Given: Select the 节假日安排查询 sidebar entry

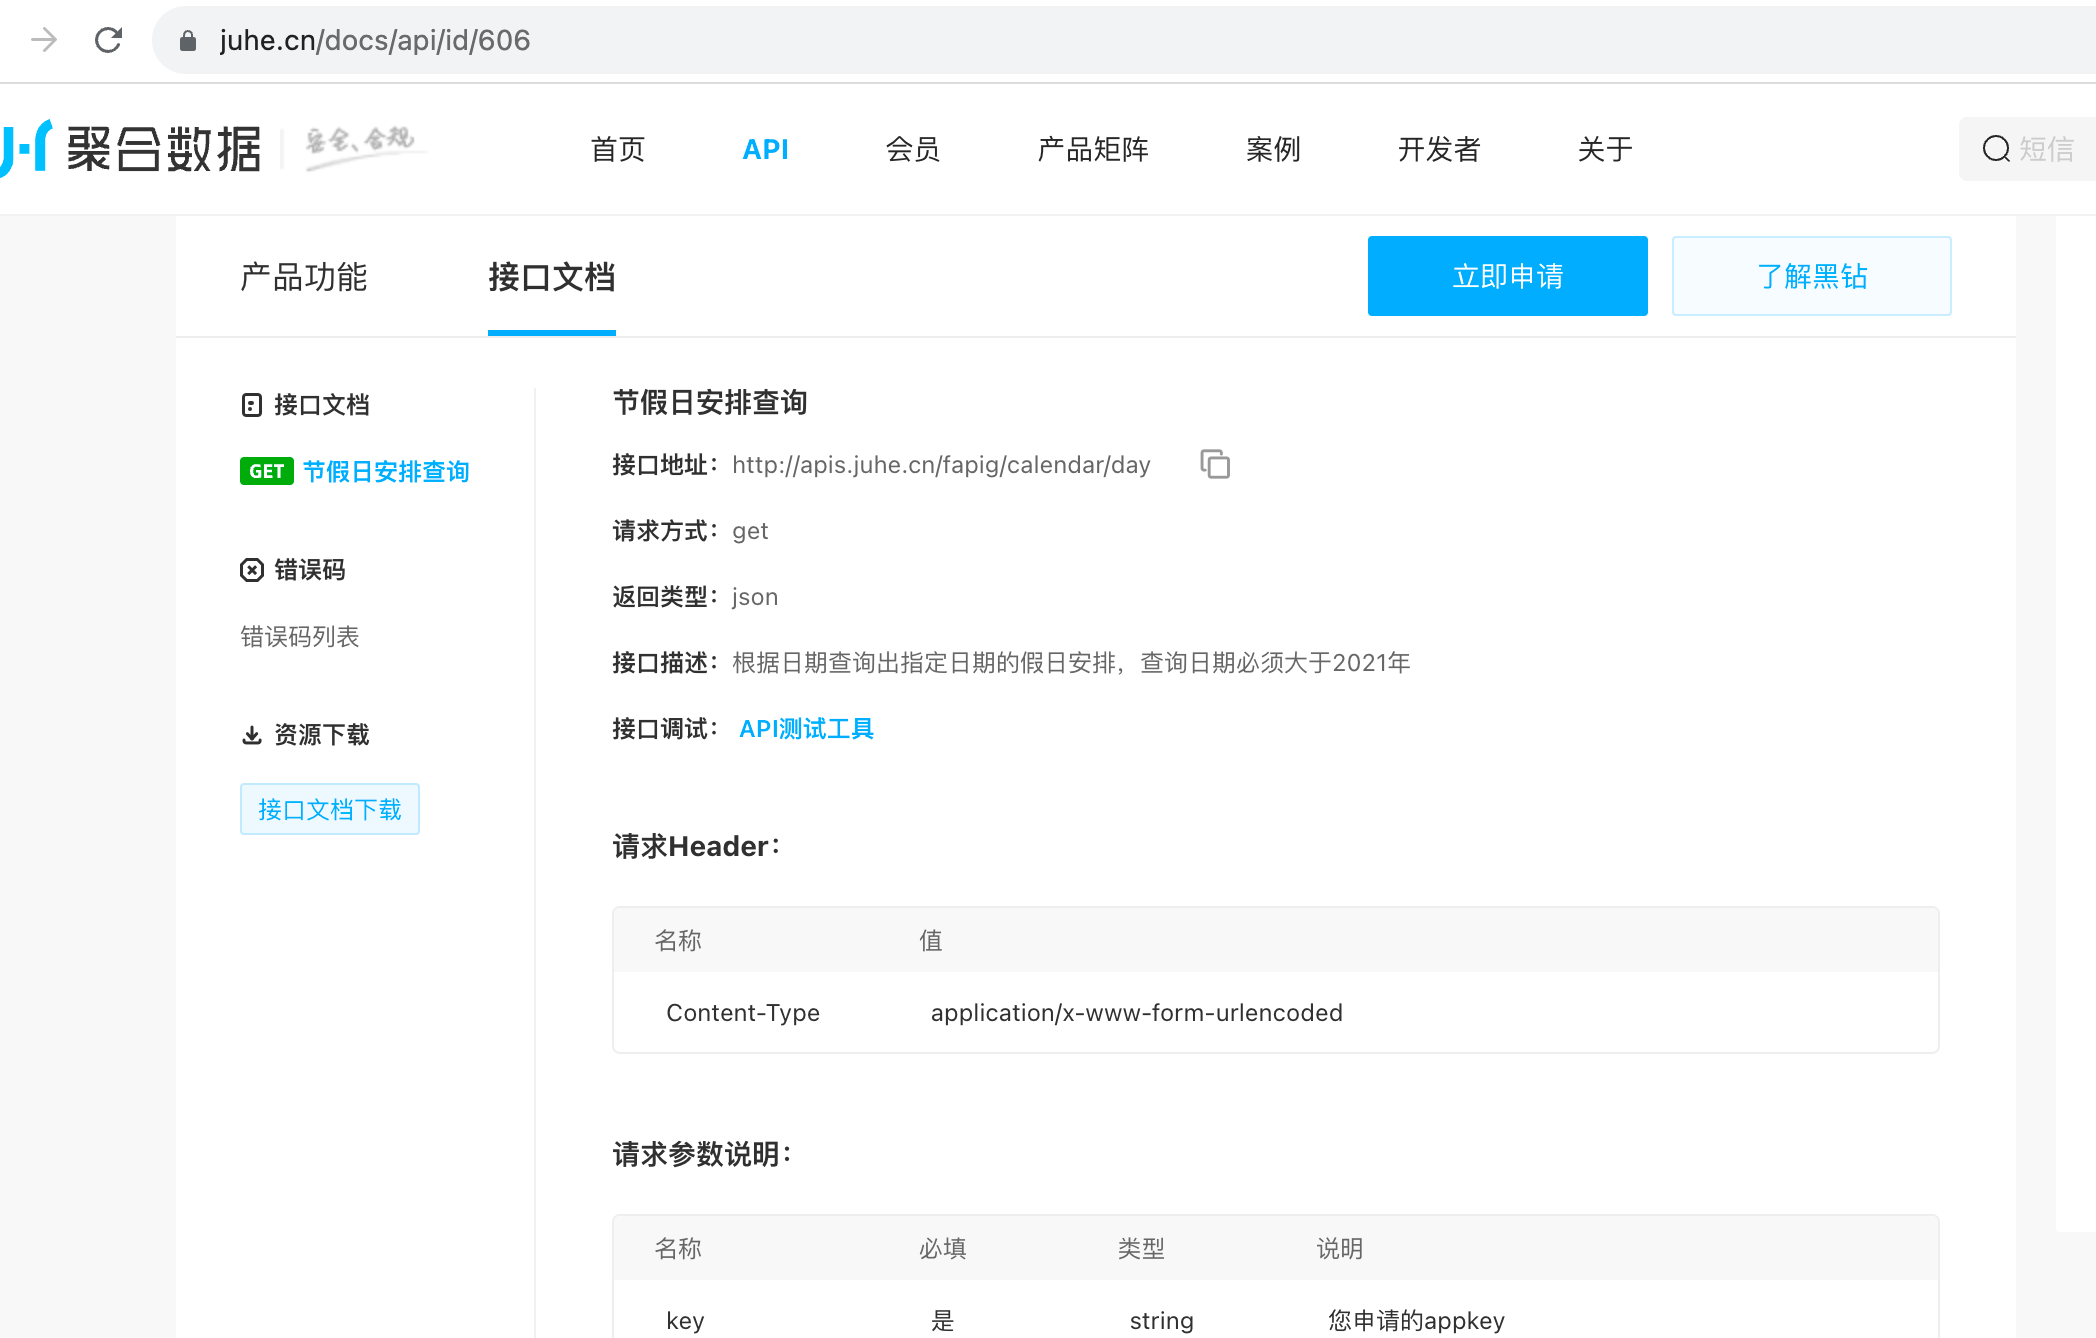Looking at the screenshot, I should 386,471.
